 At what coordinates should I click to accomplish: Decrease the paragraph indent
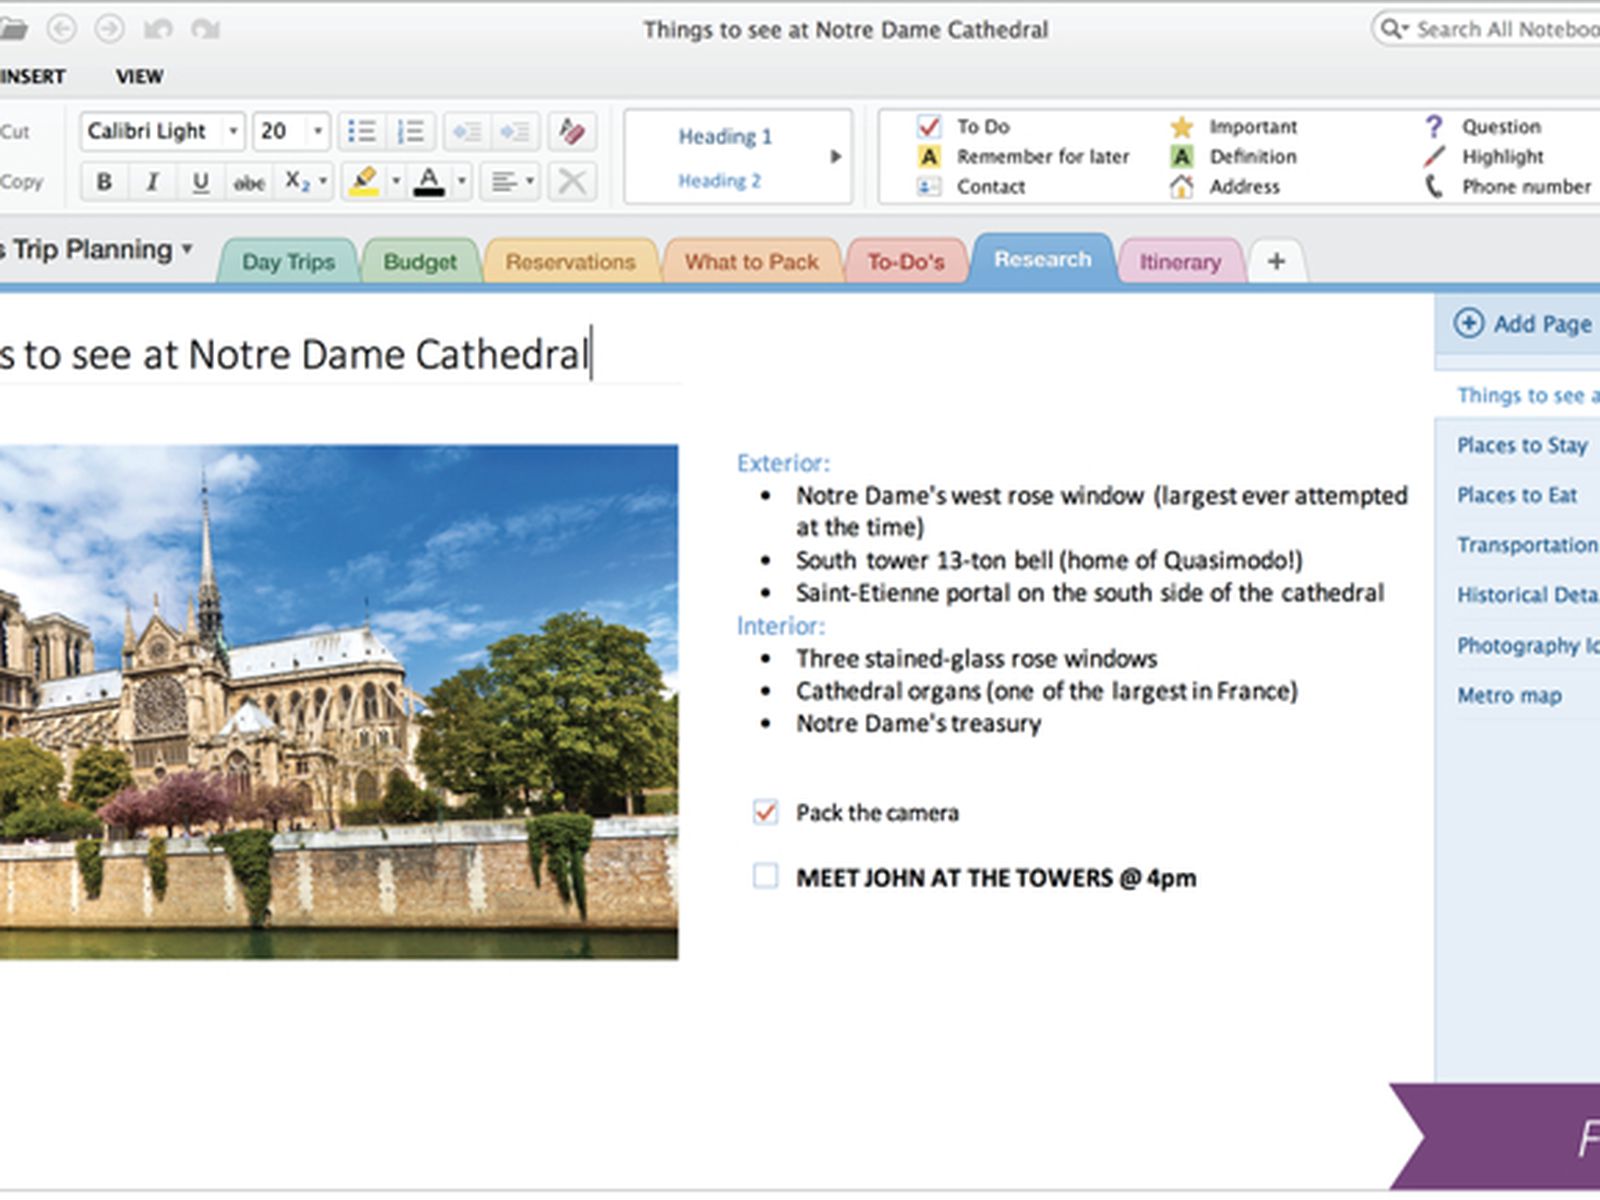[x=466, y=131]
